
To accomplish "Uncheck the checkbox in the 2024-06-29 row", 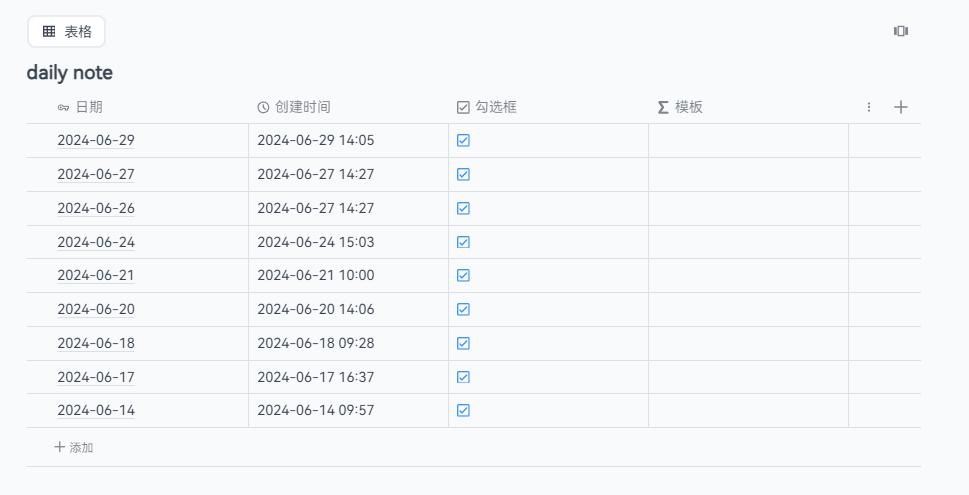I will [x=463, y=141].
